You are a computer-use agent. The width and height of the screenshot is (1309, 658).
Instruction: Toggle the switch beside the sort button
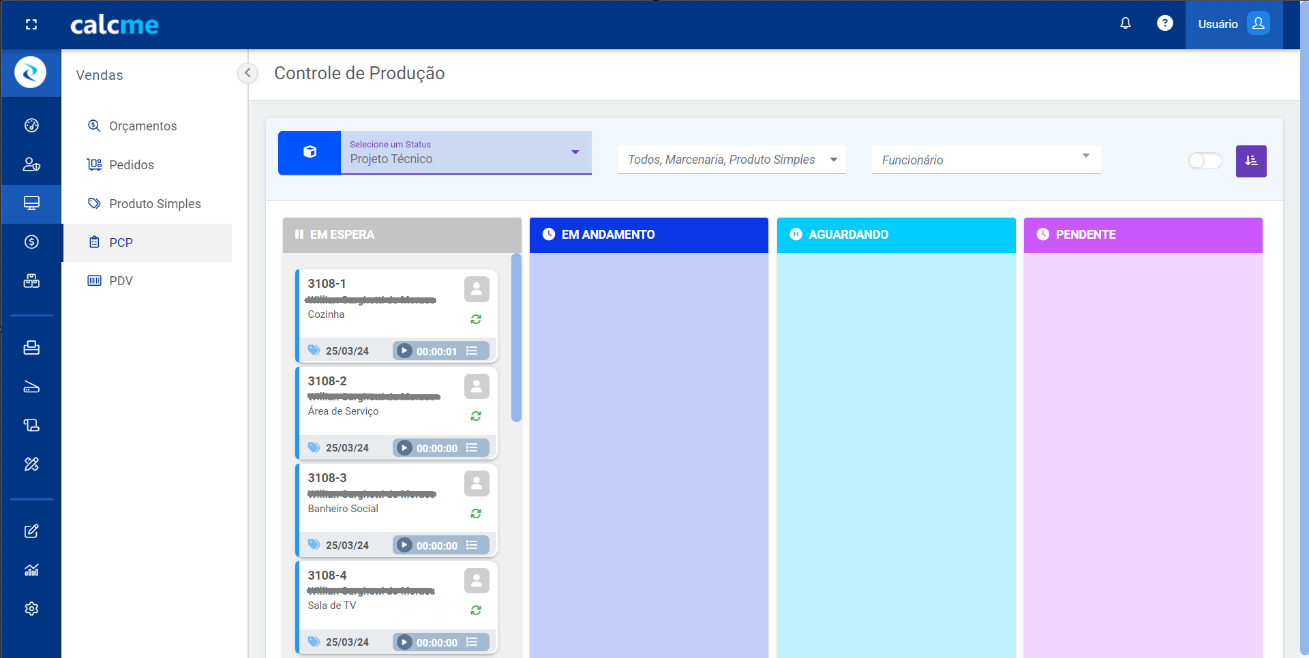(1205, 161)
